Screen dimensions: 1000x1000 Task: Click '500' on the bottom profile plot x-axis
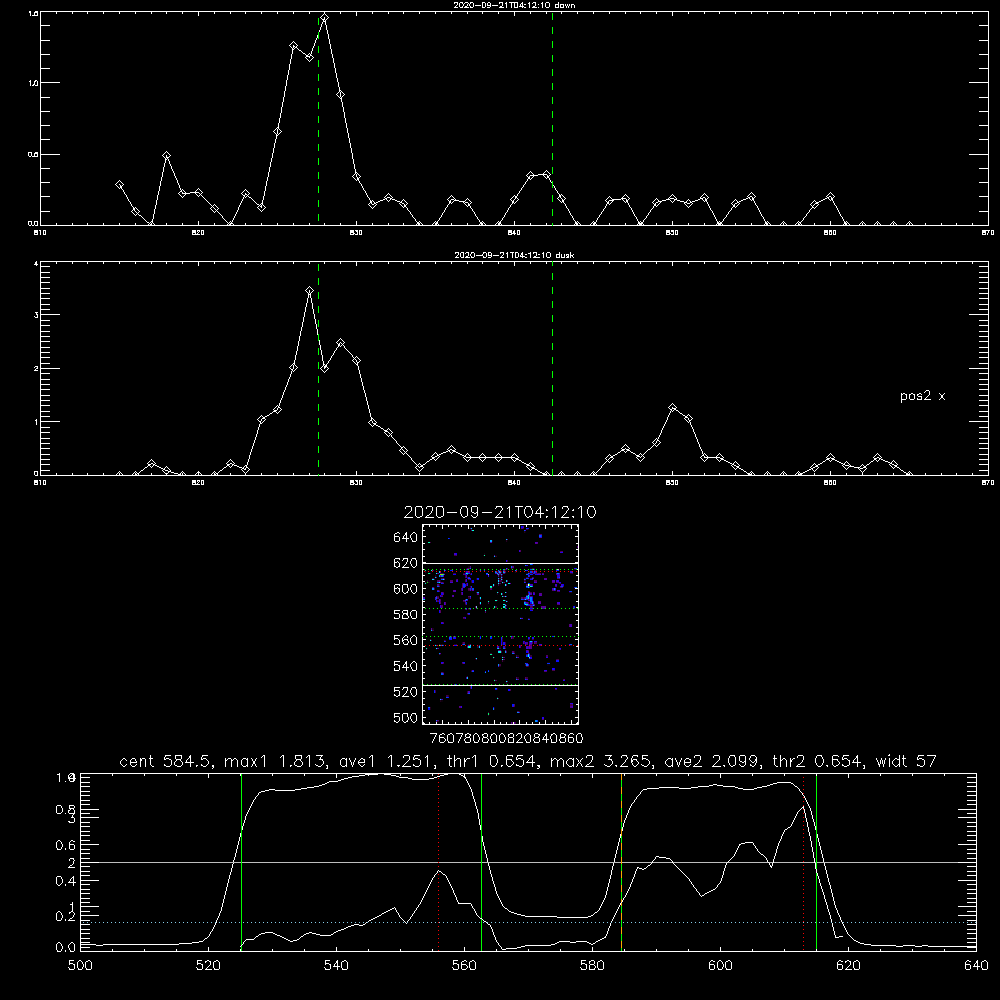80,966
